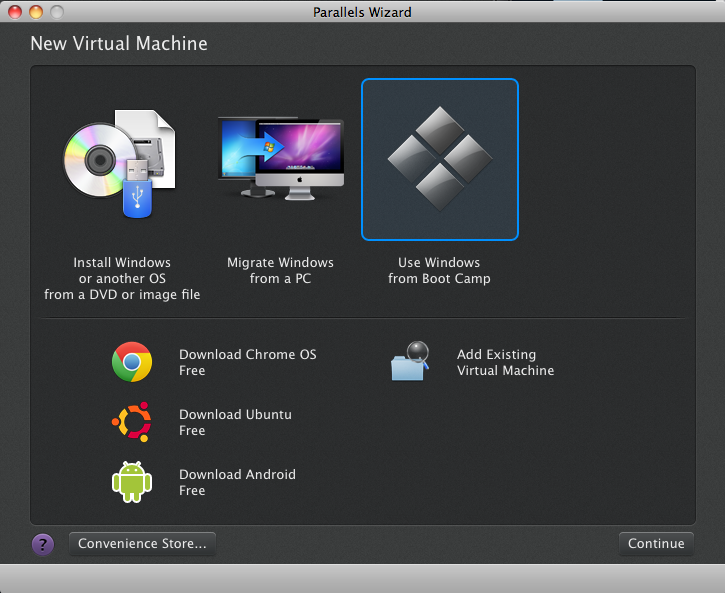Select the DVD and USB install icon
Viewport: 725px width, 593px height.
click(119, 163)
